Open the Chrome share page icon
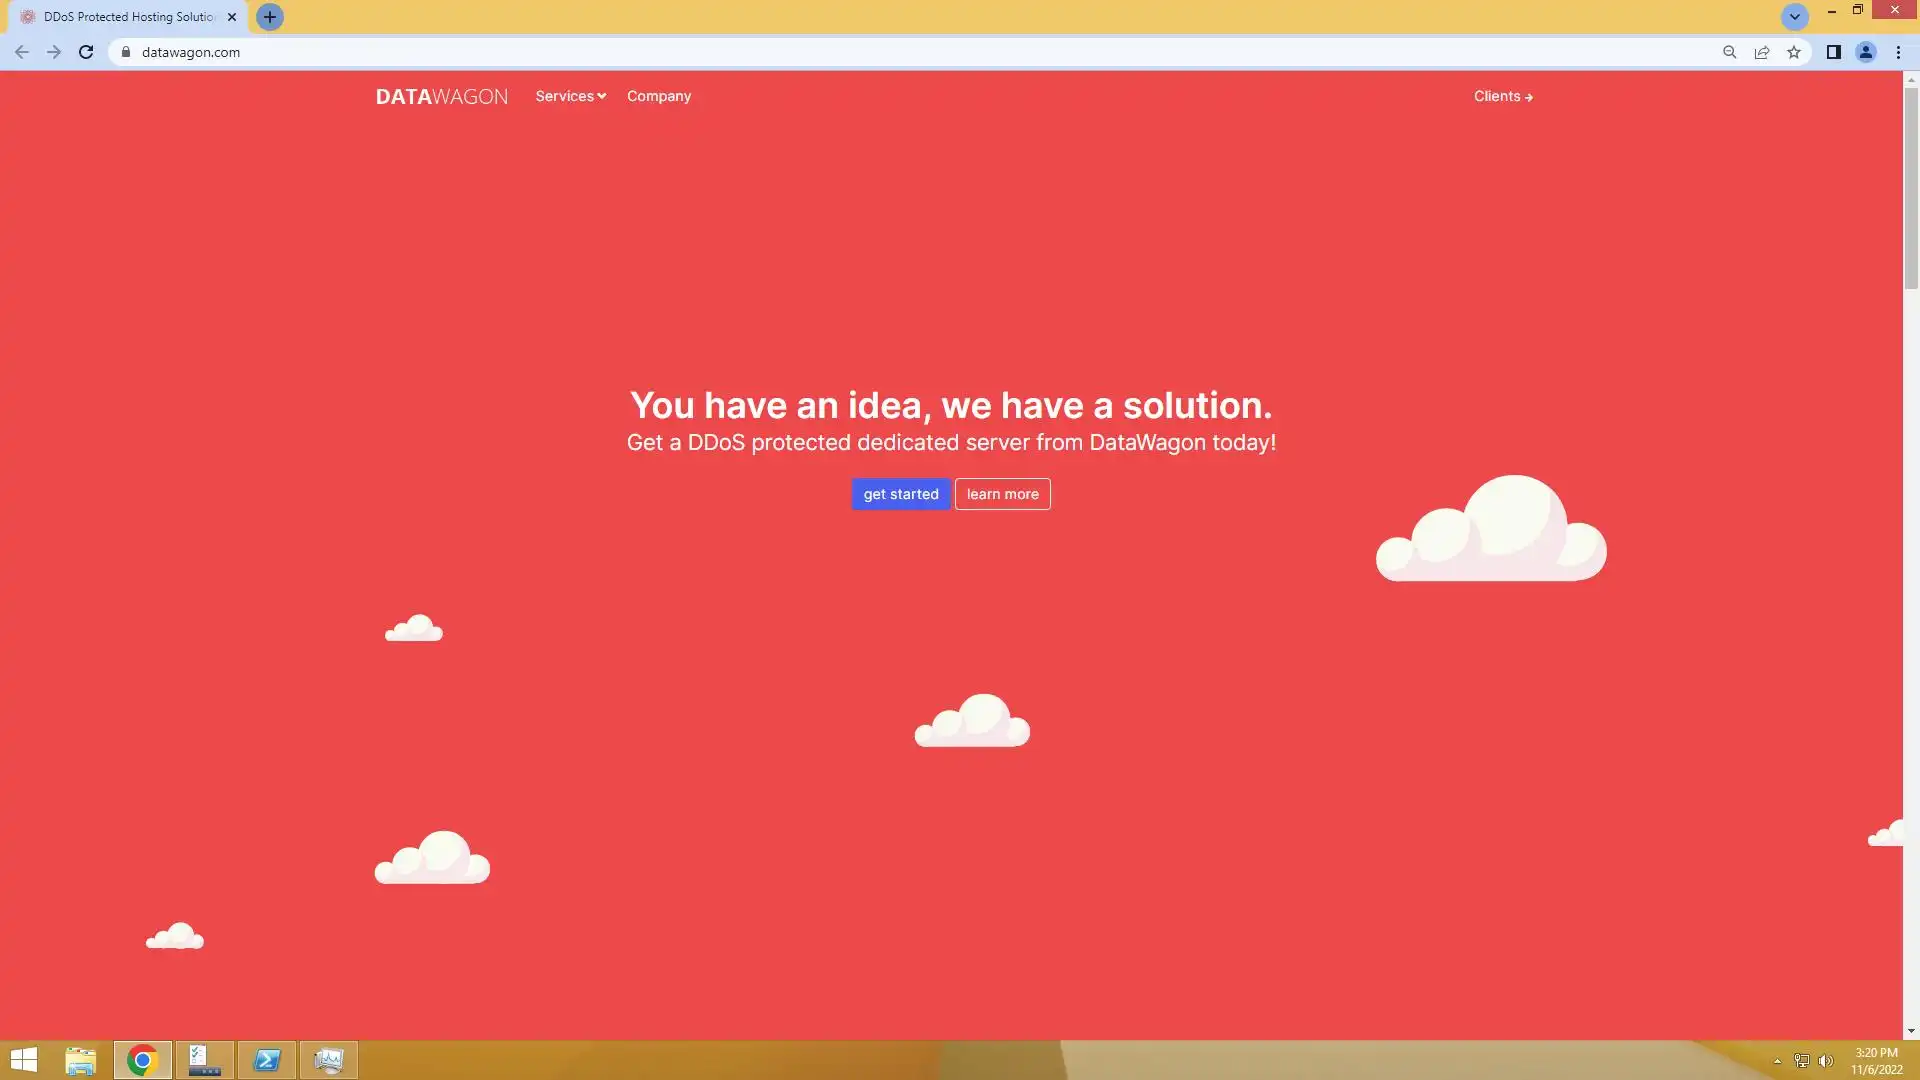This screenshot has width=1920, height=1080. (1762, 52)
